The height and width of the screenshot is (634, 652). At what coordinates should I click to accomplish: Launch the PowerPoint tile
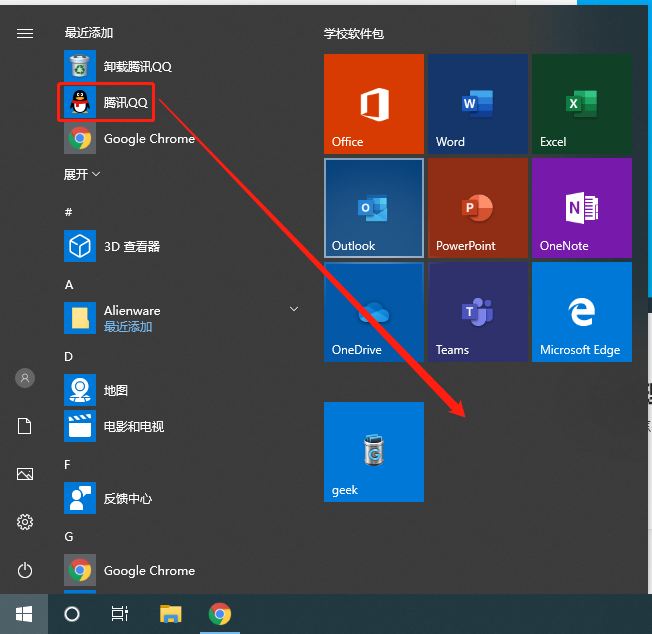click(x=478, y=208)
